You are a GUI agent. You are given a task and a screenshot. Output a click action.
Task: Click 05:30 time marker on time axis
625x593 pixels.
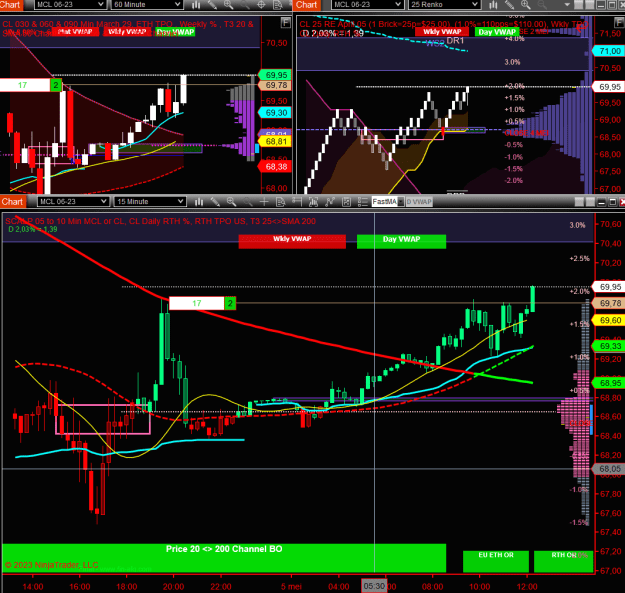(x=374, y=586)
